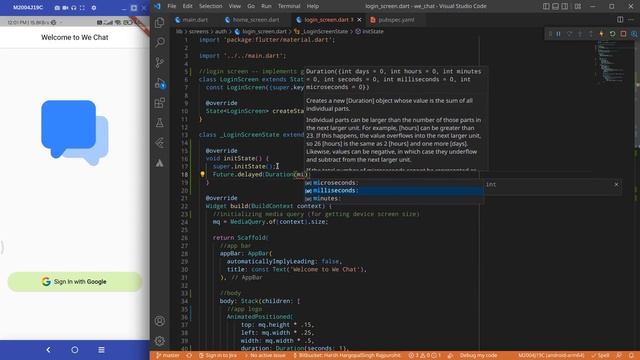
Task: Tap the Android back navigation button
Action: click(48, 350)
